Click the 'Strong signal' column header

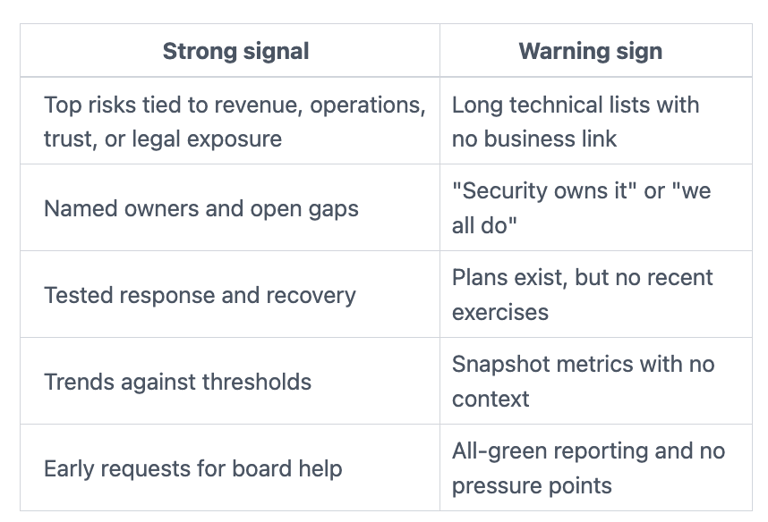tap(236, 52)
